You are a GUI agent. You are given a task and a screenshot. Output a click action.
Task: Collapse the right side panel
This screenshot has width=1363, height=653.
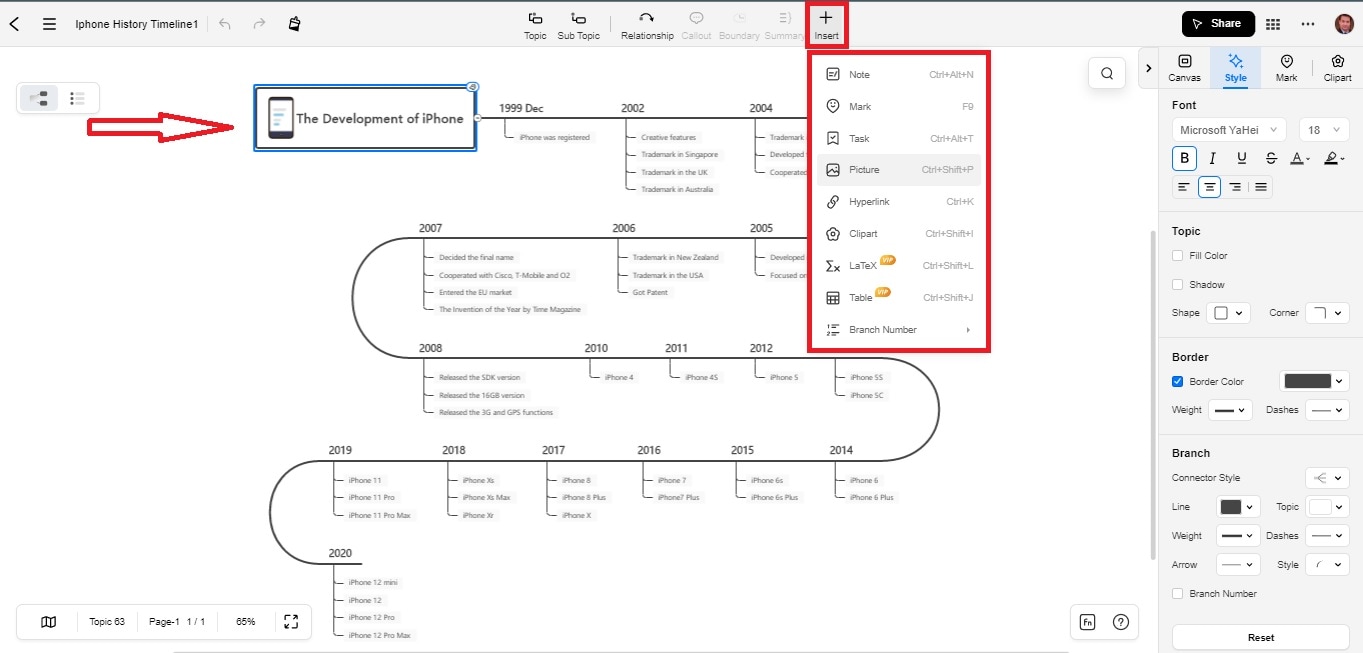click(1148, 68)
